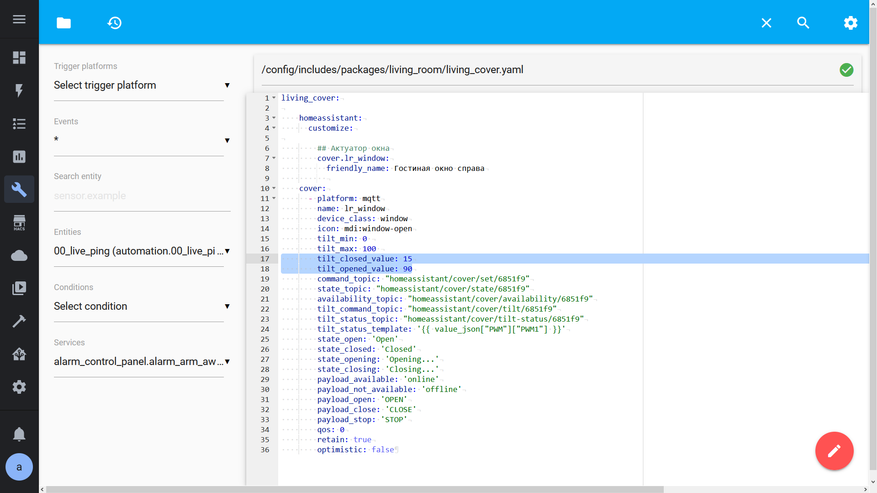Open the Select condition dropdown

pos(142,307)
